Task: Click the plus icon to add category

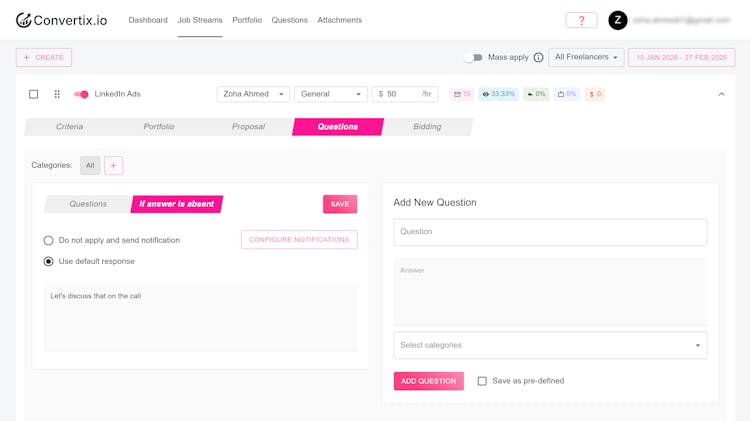Action: (x=113, y=165)
